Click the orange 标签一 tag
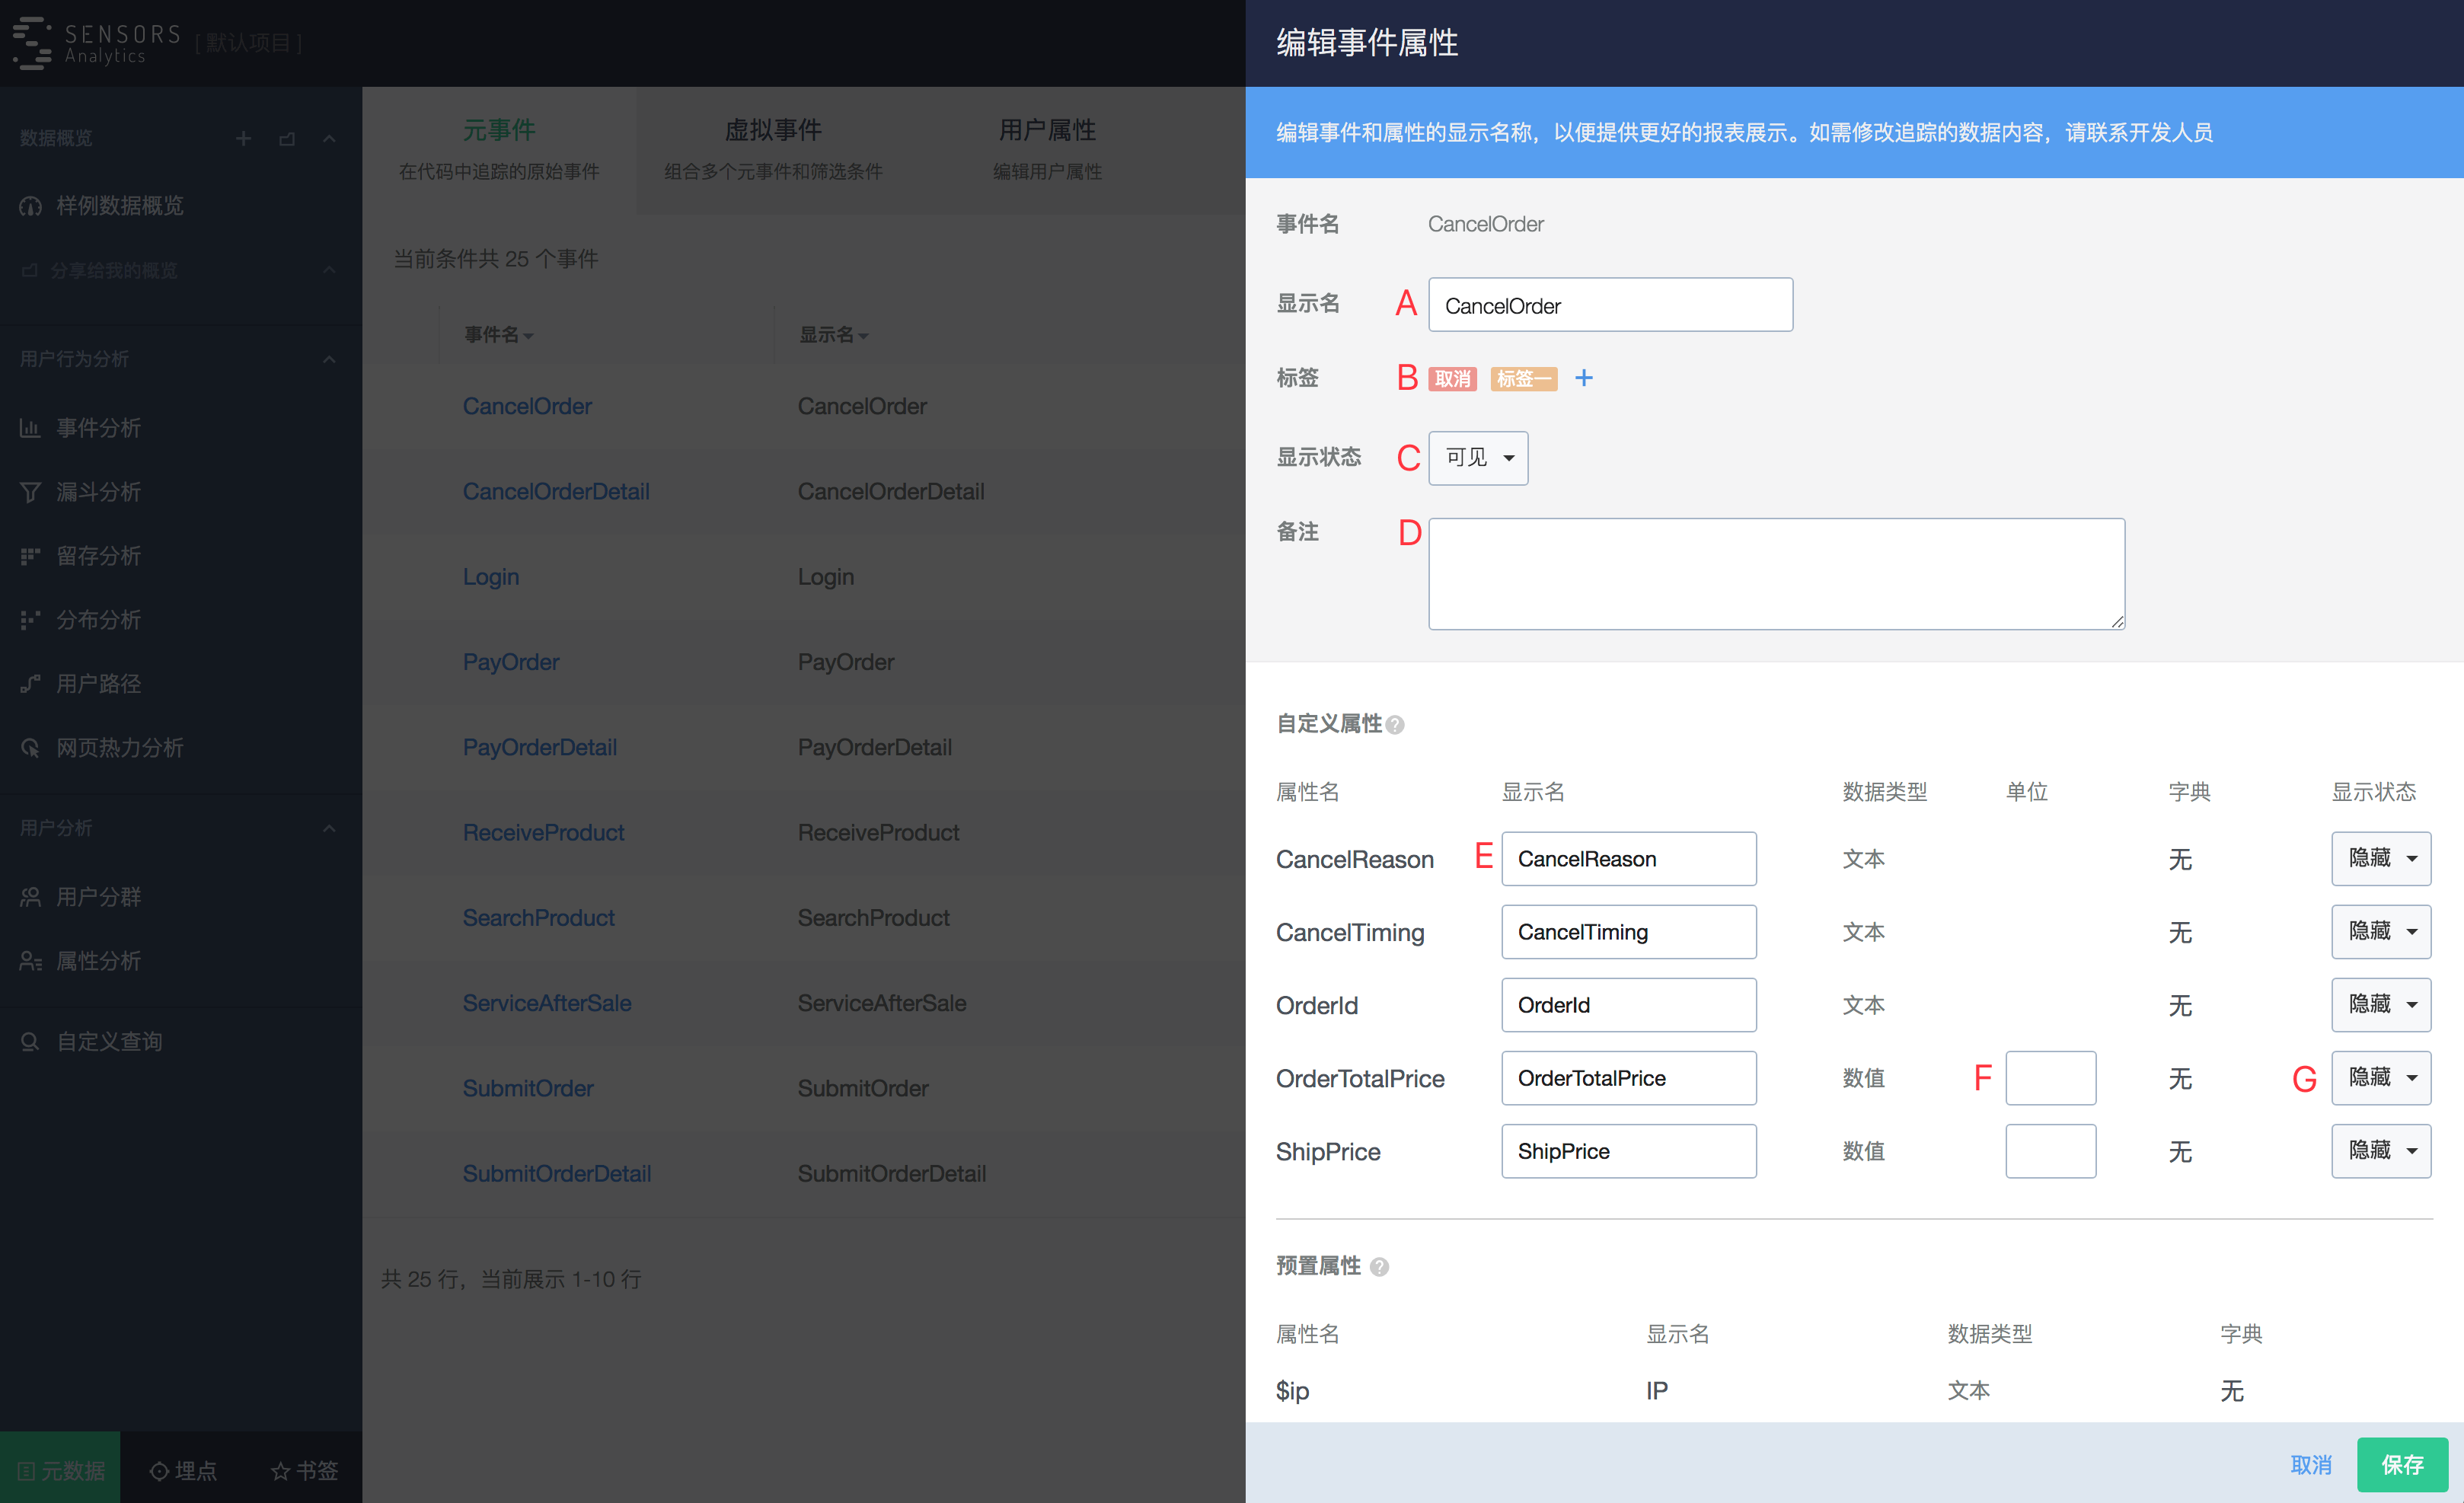2464x1503 pixels. pyautogui.click(x=1523, y=379)
